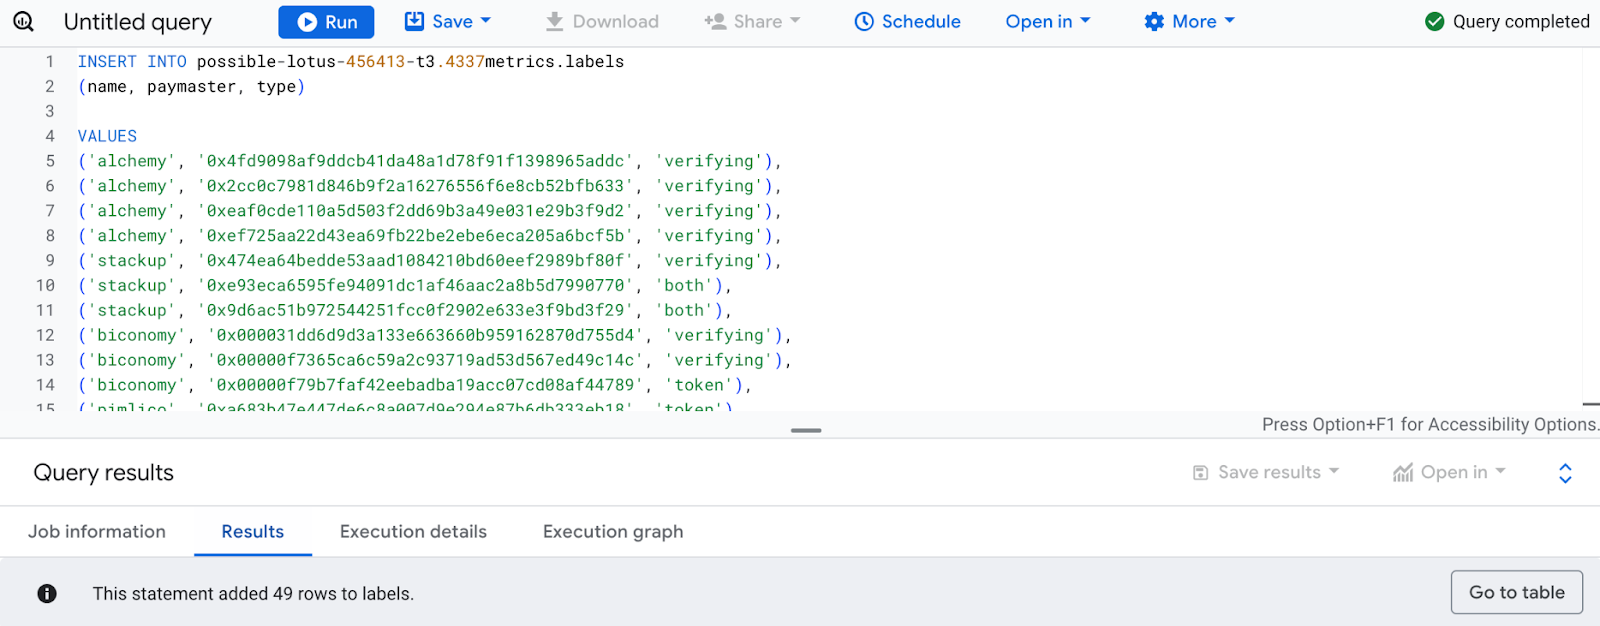Click the Run button's play icon

pyautogui.click(x=307, y=22)
